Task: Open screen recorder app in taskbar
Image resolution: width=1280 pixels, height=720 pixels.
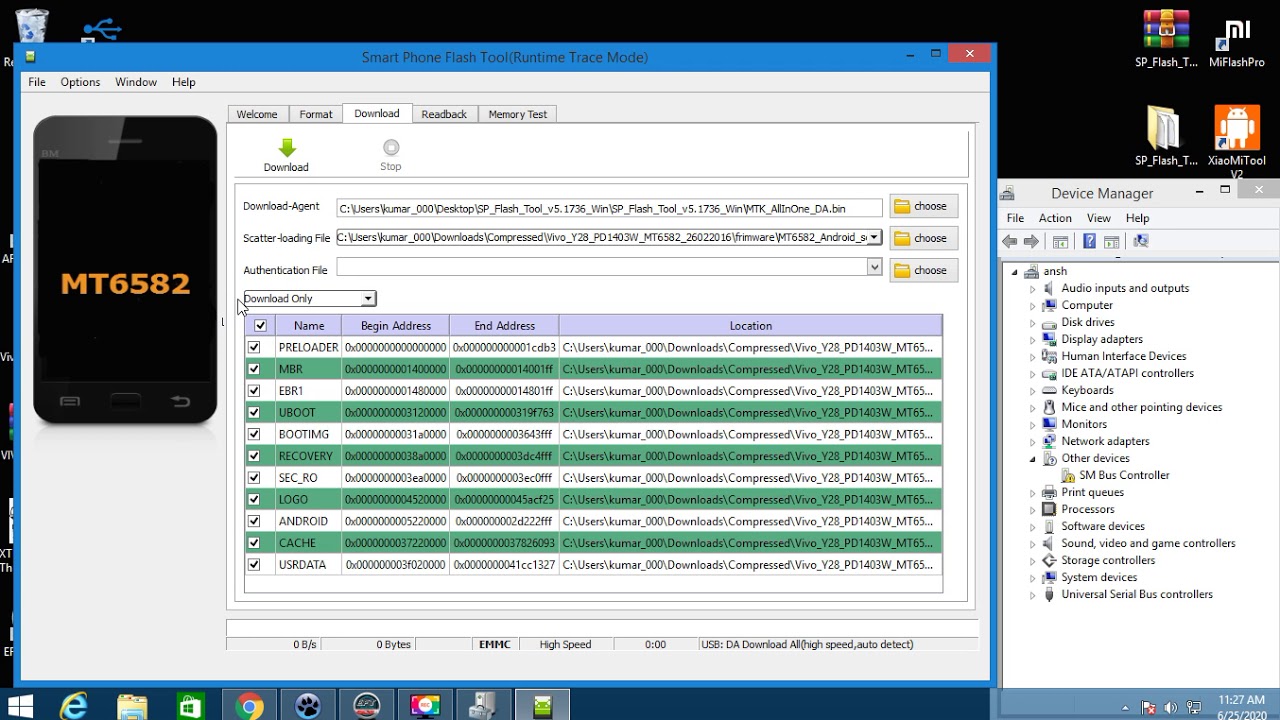Action: point(425,706)
